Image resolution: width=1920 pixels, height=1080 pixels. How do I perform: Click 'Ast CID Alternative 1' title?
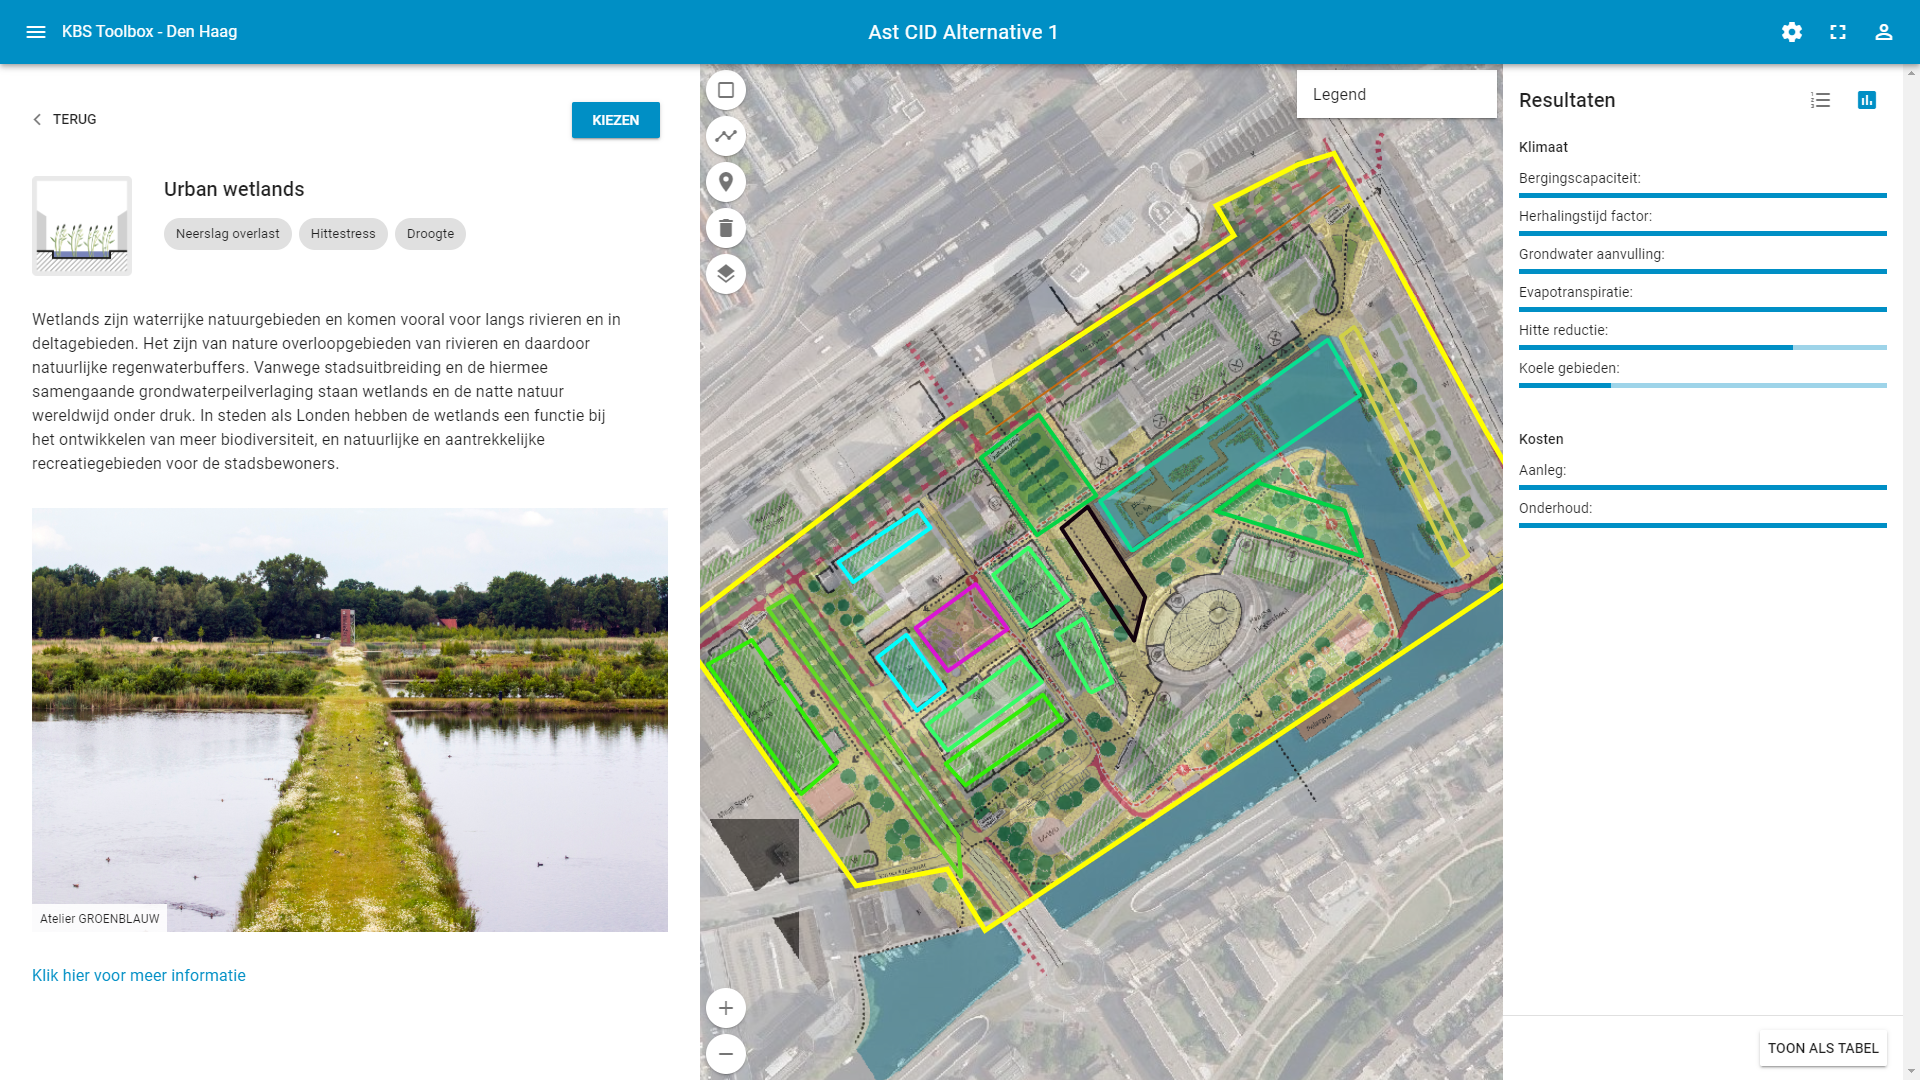(x=963, y=32)
